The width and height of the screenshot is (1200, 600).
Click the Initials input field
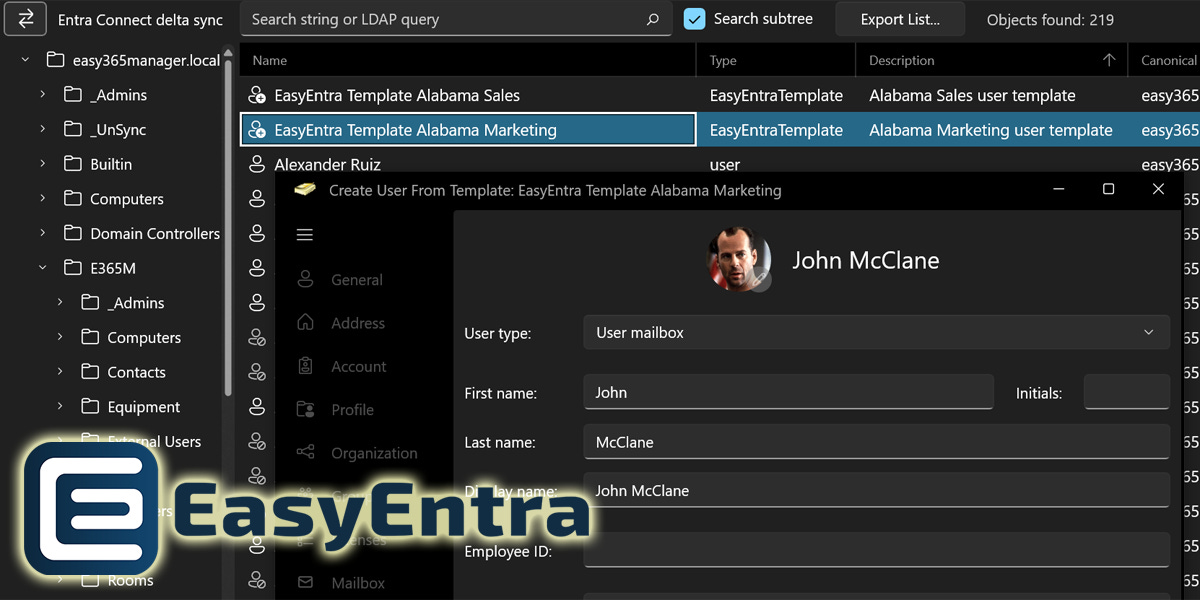(x=1126, y=392)
